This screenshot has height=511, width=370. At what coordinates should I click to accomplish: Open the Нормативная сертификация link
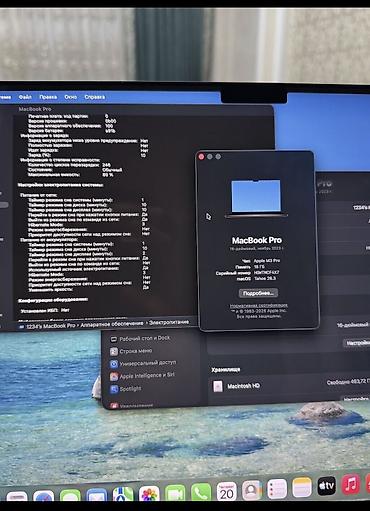tap(258, 306)
